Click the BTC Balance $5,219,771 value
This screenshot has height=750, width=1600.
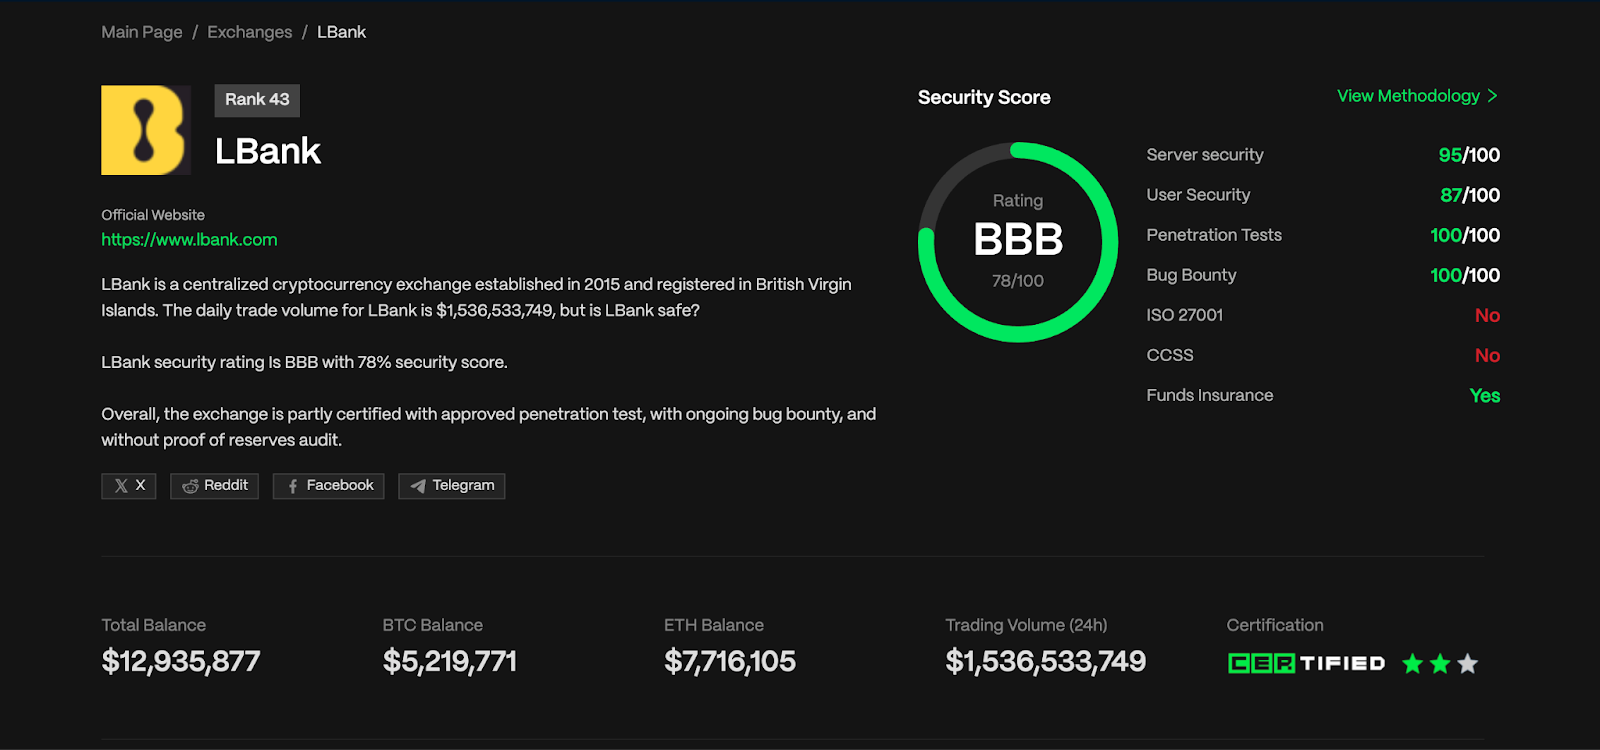(x=450, y=661)
